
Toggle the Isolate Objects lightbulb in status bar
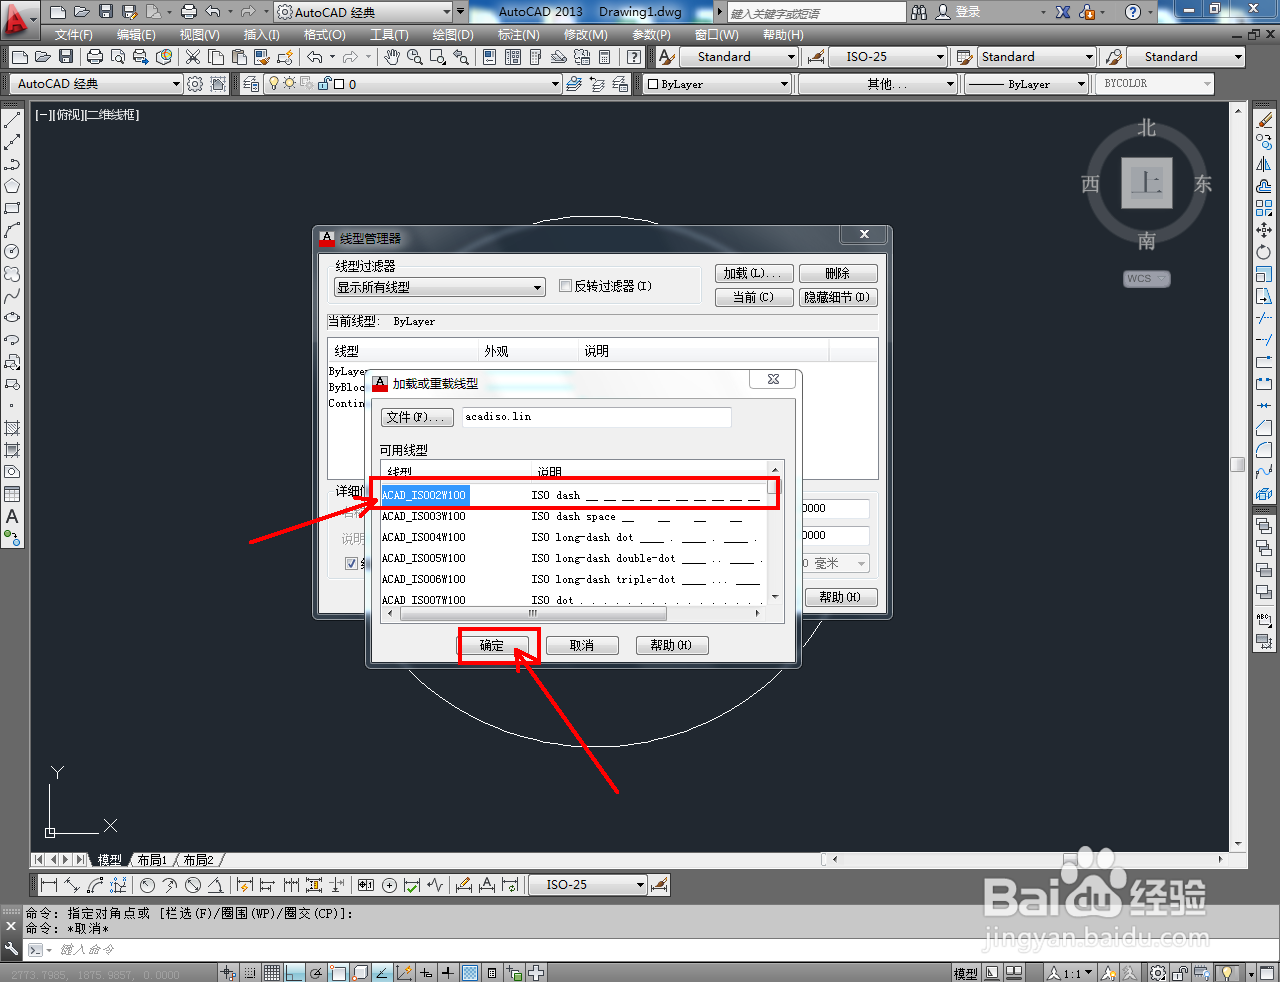(x=1227, y=973)
